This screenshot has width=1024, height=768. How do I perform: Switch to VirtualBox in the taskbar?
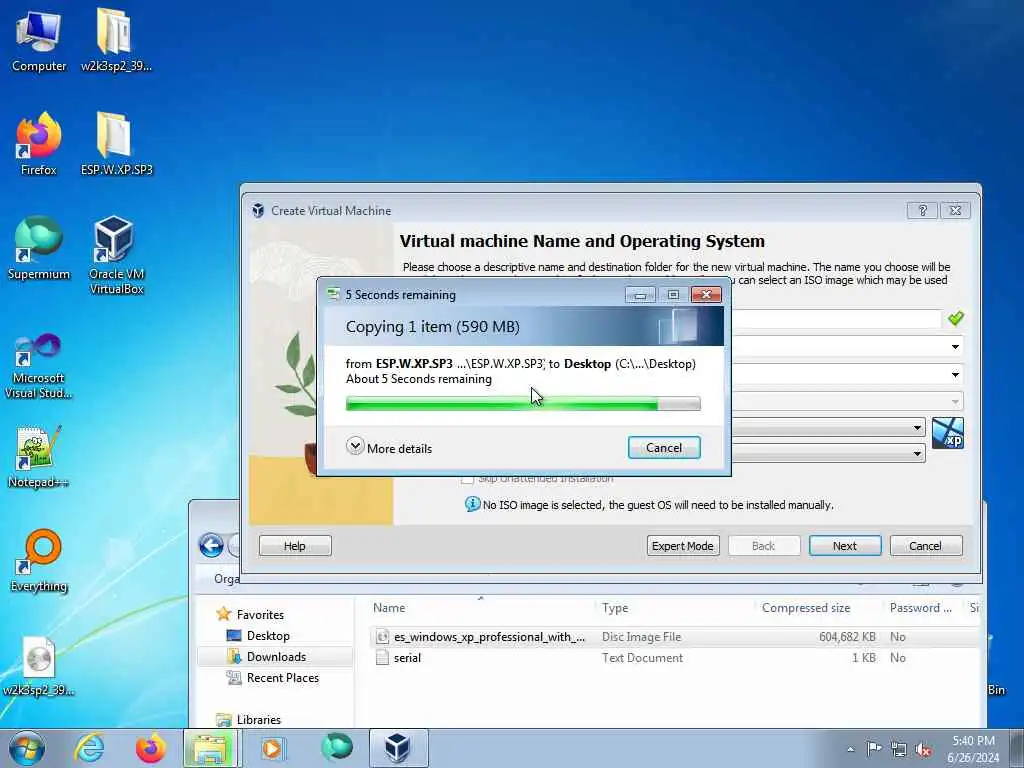point(398,748)
